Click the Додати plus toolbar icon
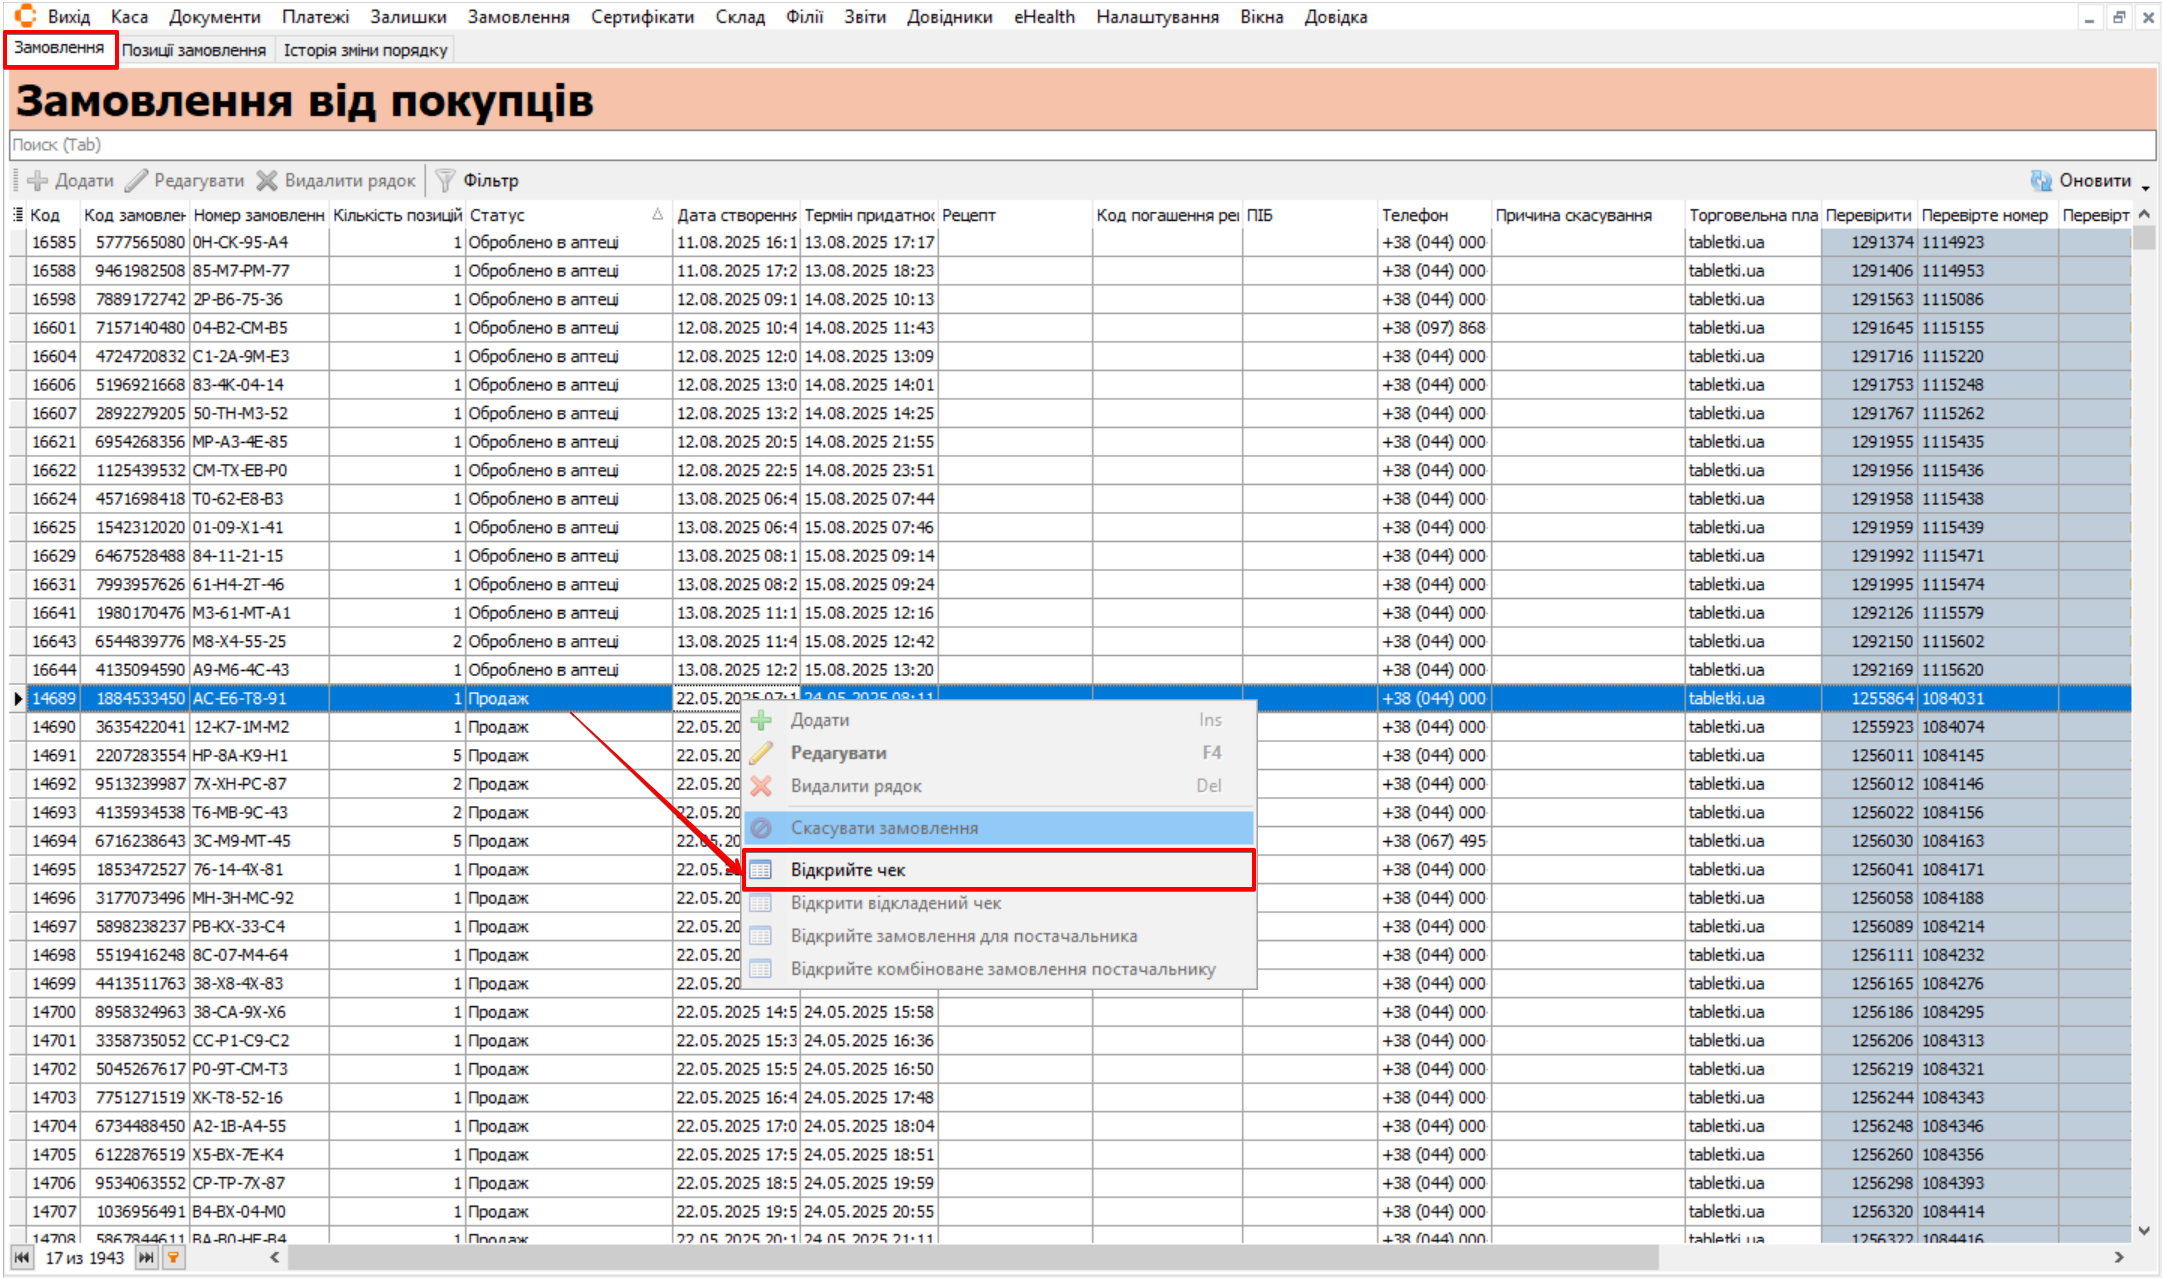This screenshot has height=1278, width=2162. 38,181
